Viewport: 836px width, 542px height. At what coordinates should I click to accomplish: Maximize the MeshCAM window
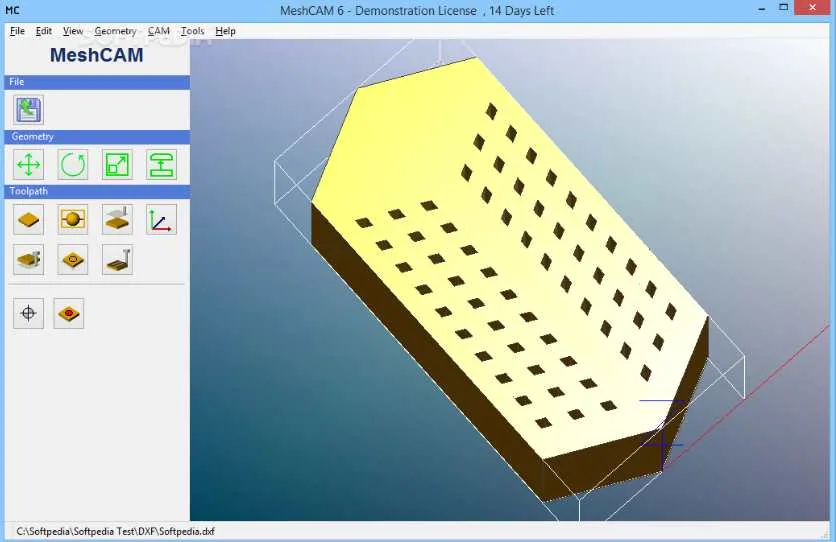[784, 7]
